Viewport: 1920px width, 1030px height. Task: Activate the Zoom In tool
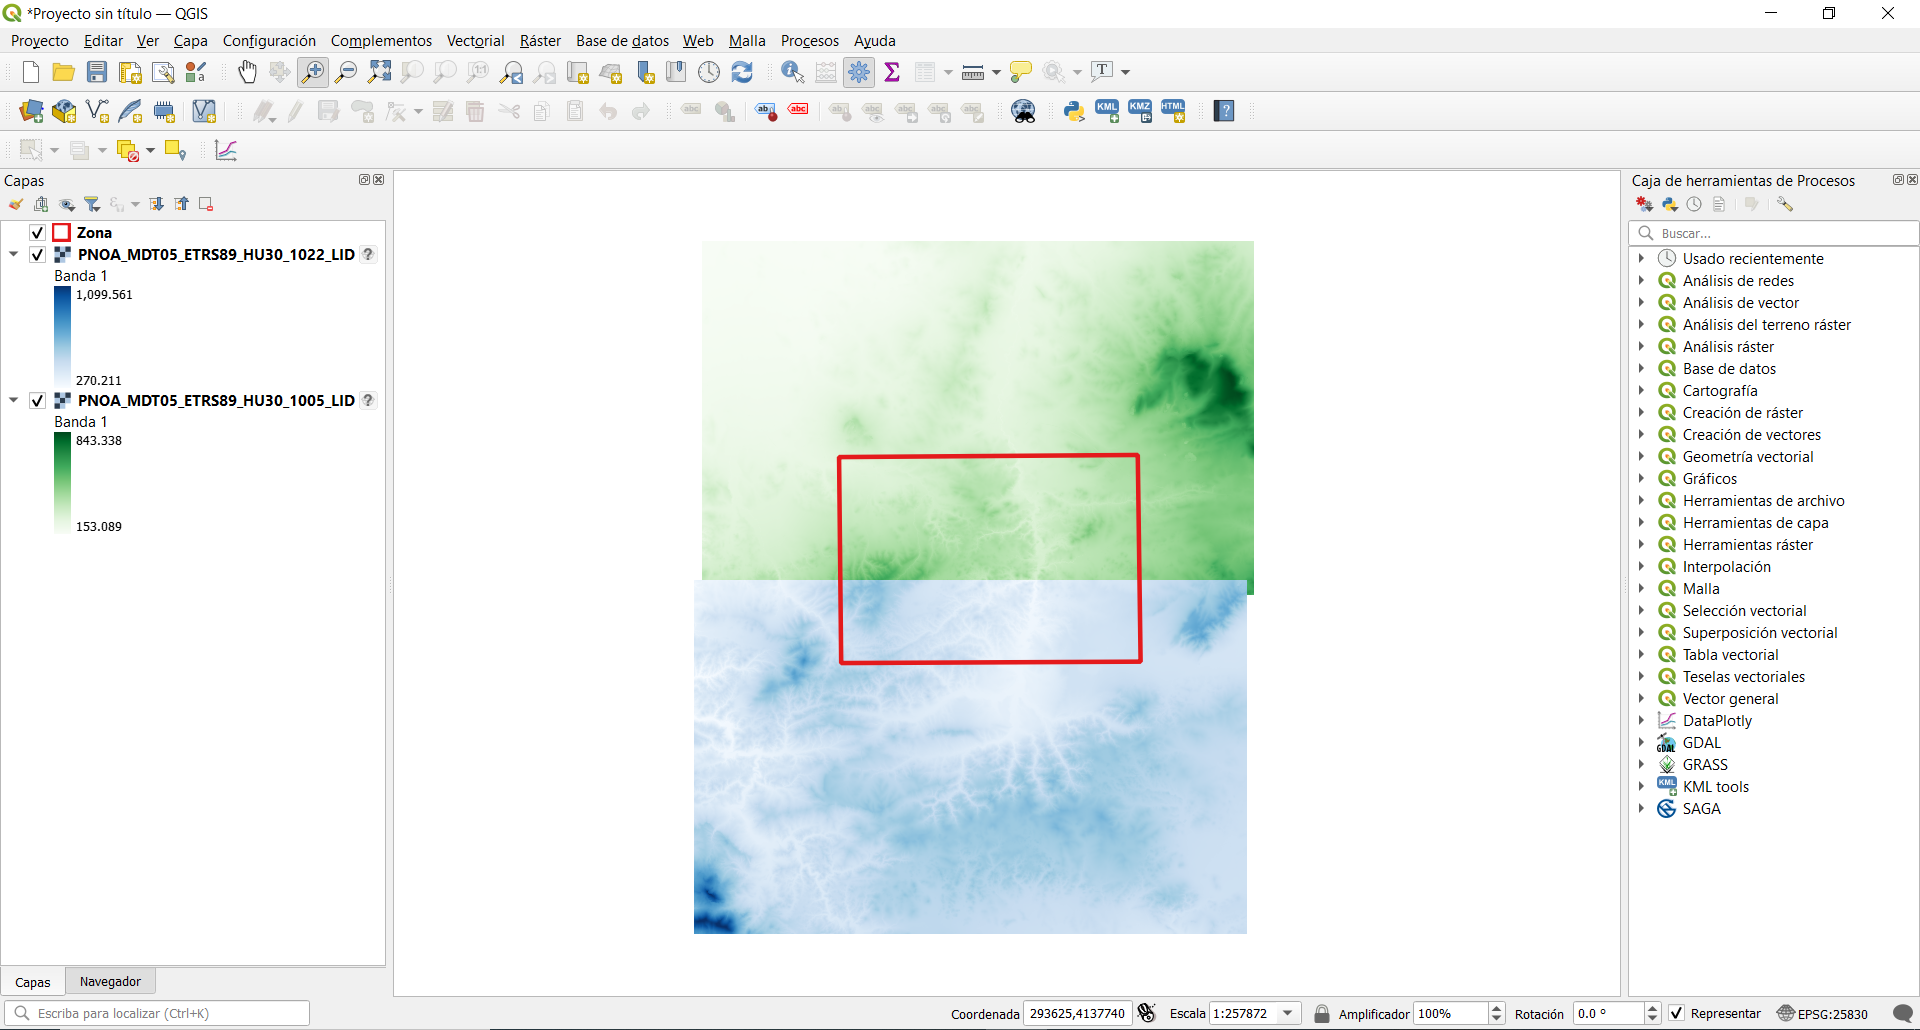[x=313, y=72]
